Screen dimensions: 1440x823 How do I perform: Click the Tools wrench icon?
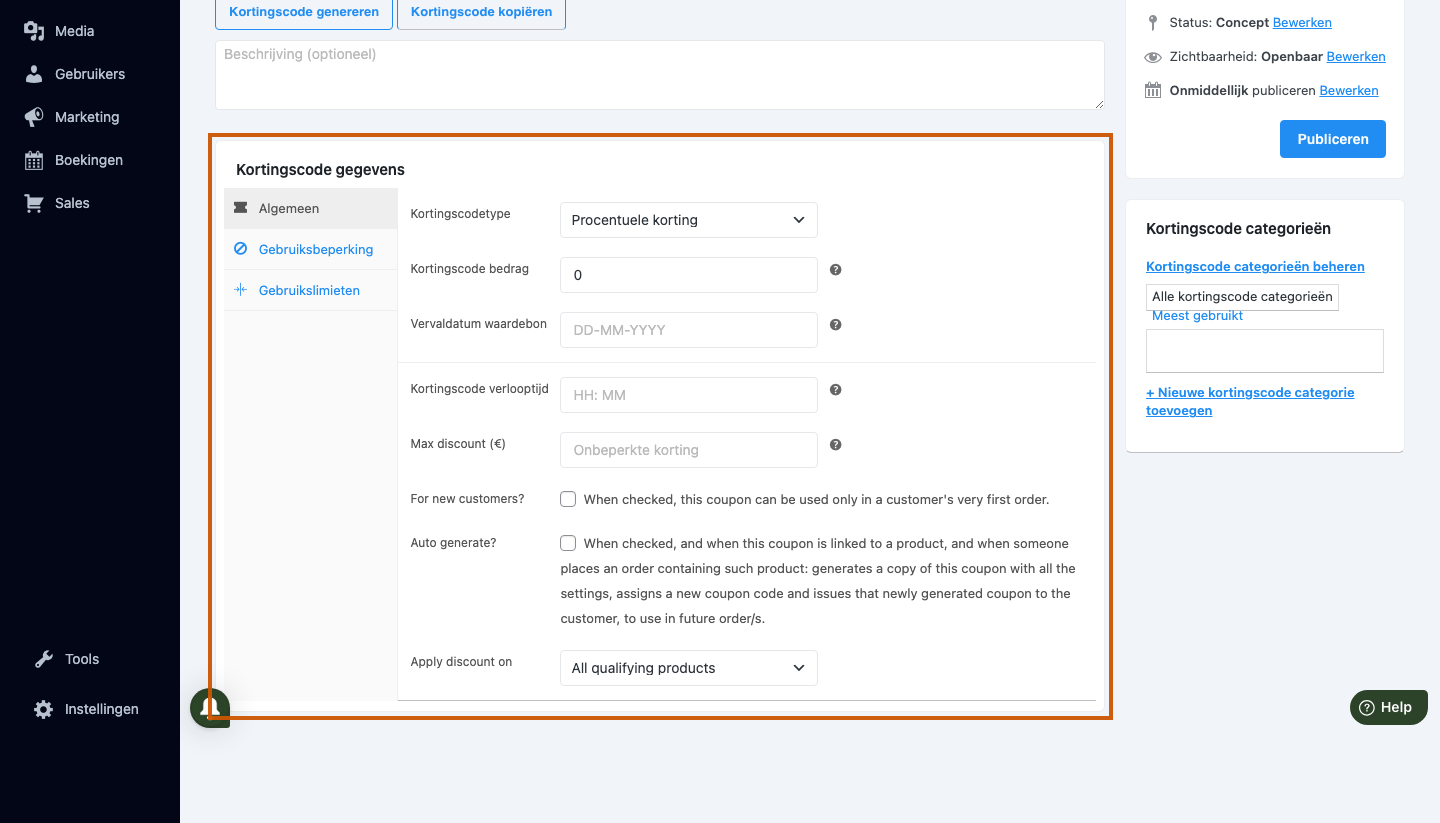[x=44, y=659]
